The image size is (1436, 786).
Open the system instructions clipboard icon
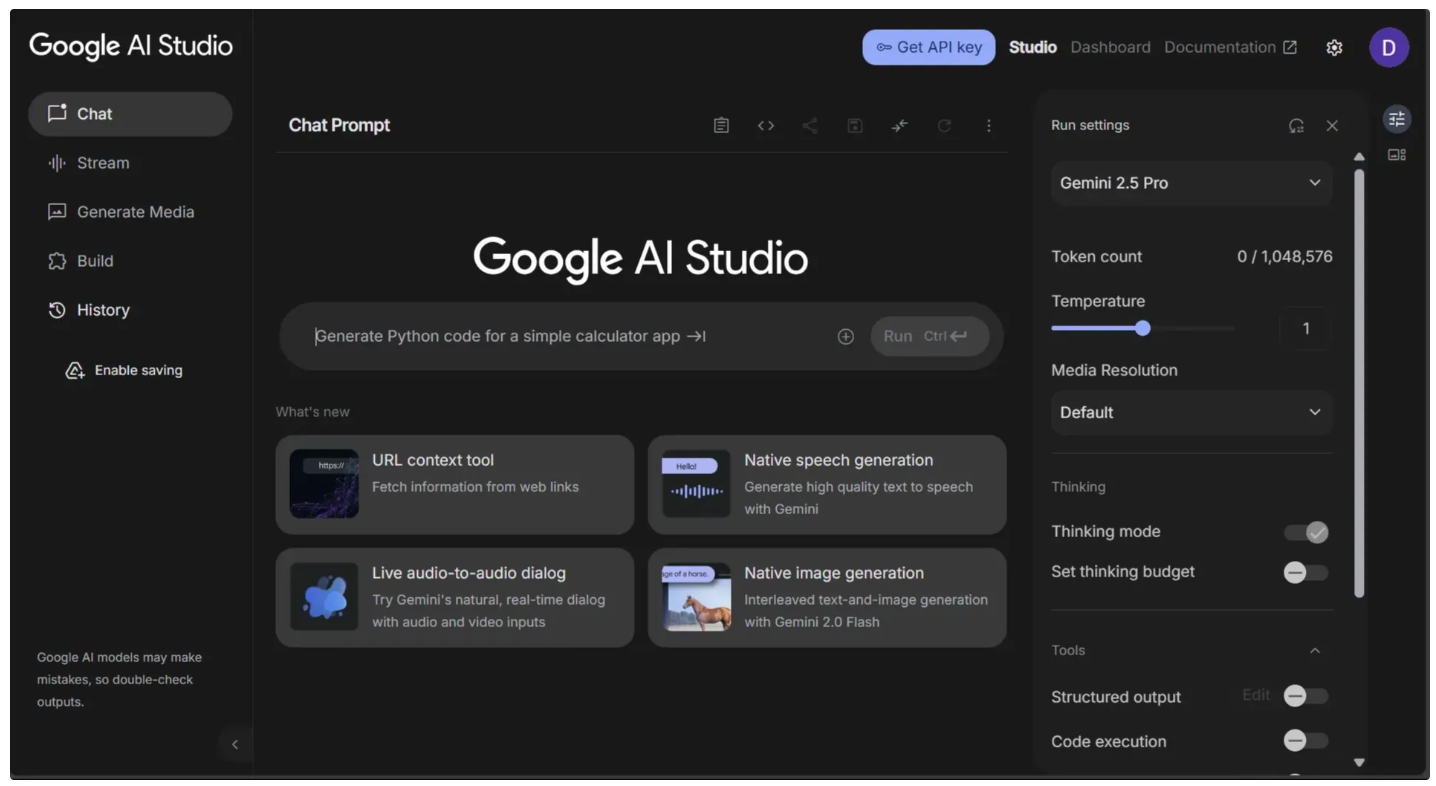tap(721, 126)
